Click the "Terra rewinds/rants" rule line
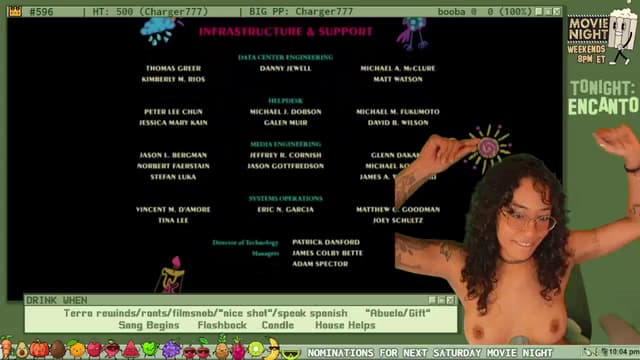This screenshot has height=360, width=640. coord(206,313)
